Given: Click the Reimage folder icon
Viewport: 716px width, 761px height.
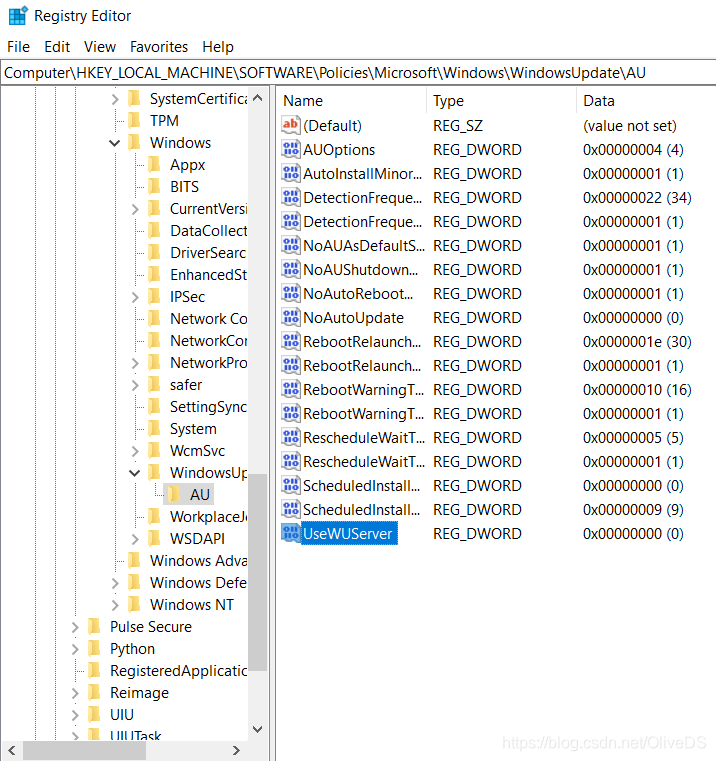Looking at the screenshot, I should click(x=94, y=693).
